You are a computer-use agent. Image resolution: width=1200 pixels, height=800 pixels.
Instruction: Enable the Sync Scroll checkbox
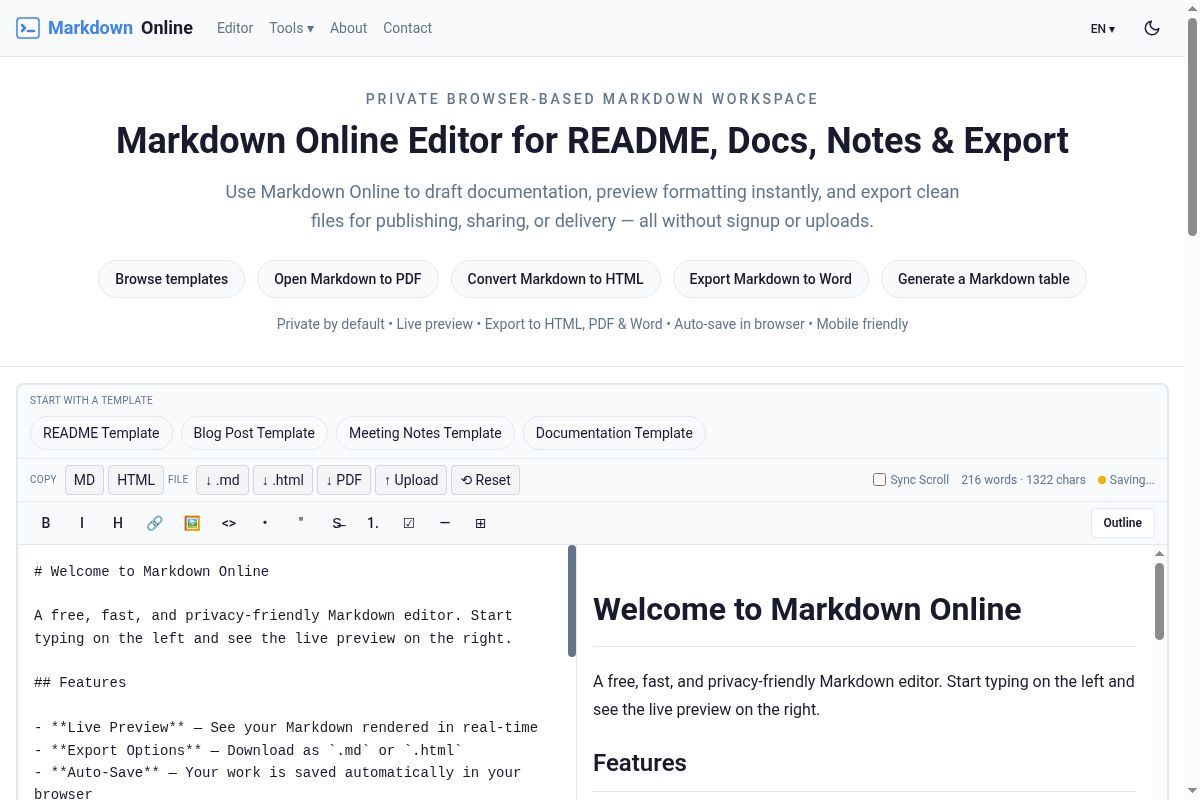point(880,480)
